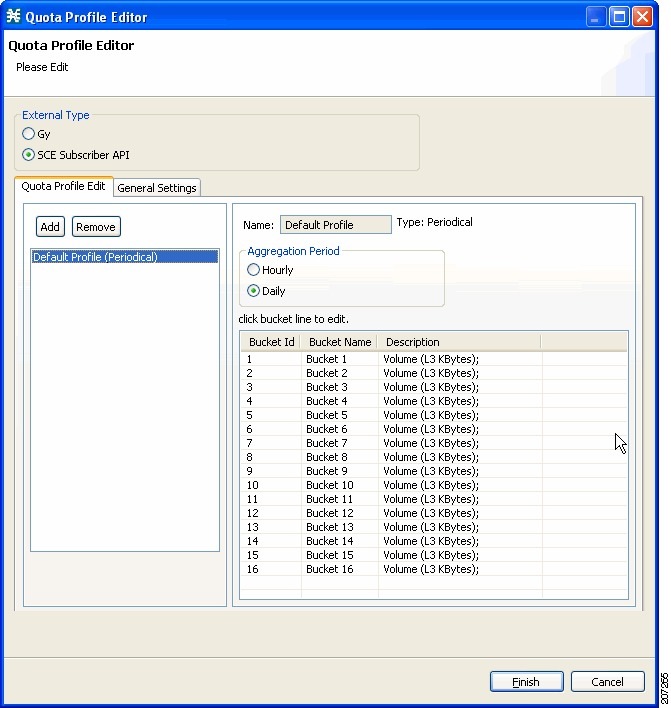
Task: Select the Bucket 16 name cell
Action: [340, 569]
